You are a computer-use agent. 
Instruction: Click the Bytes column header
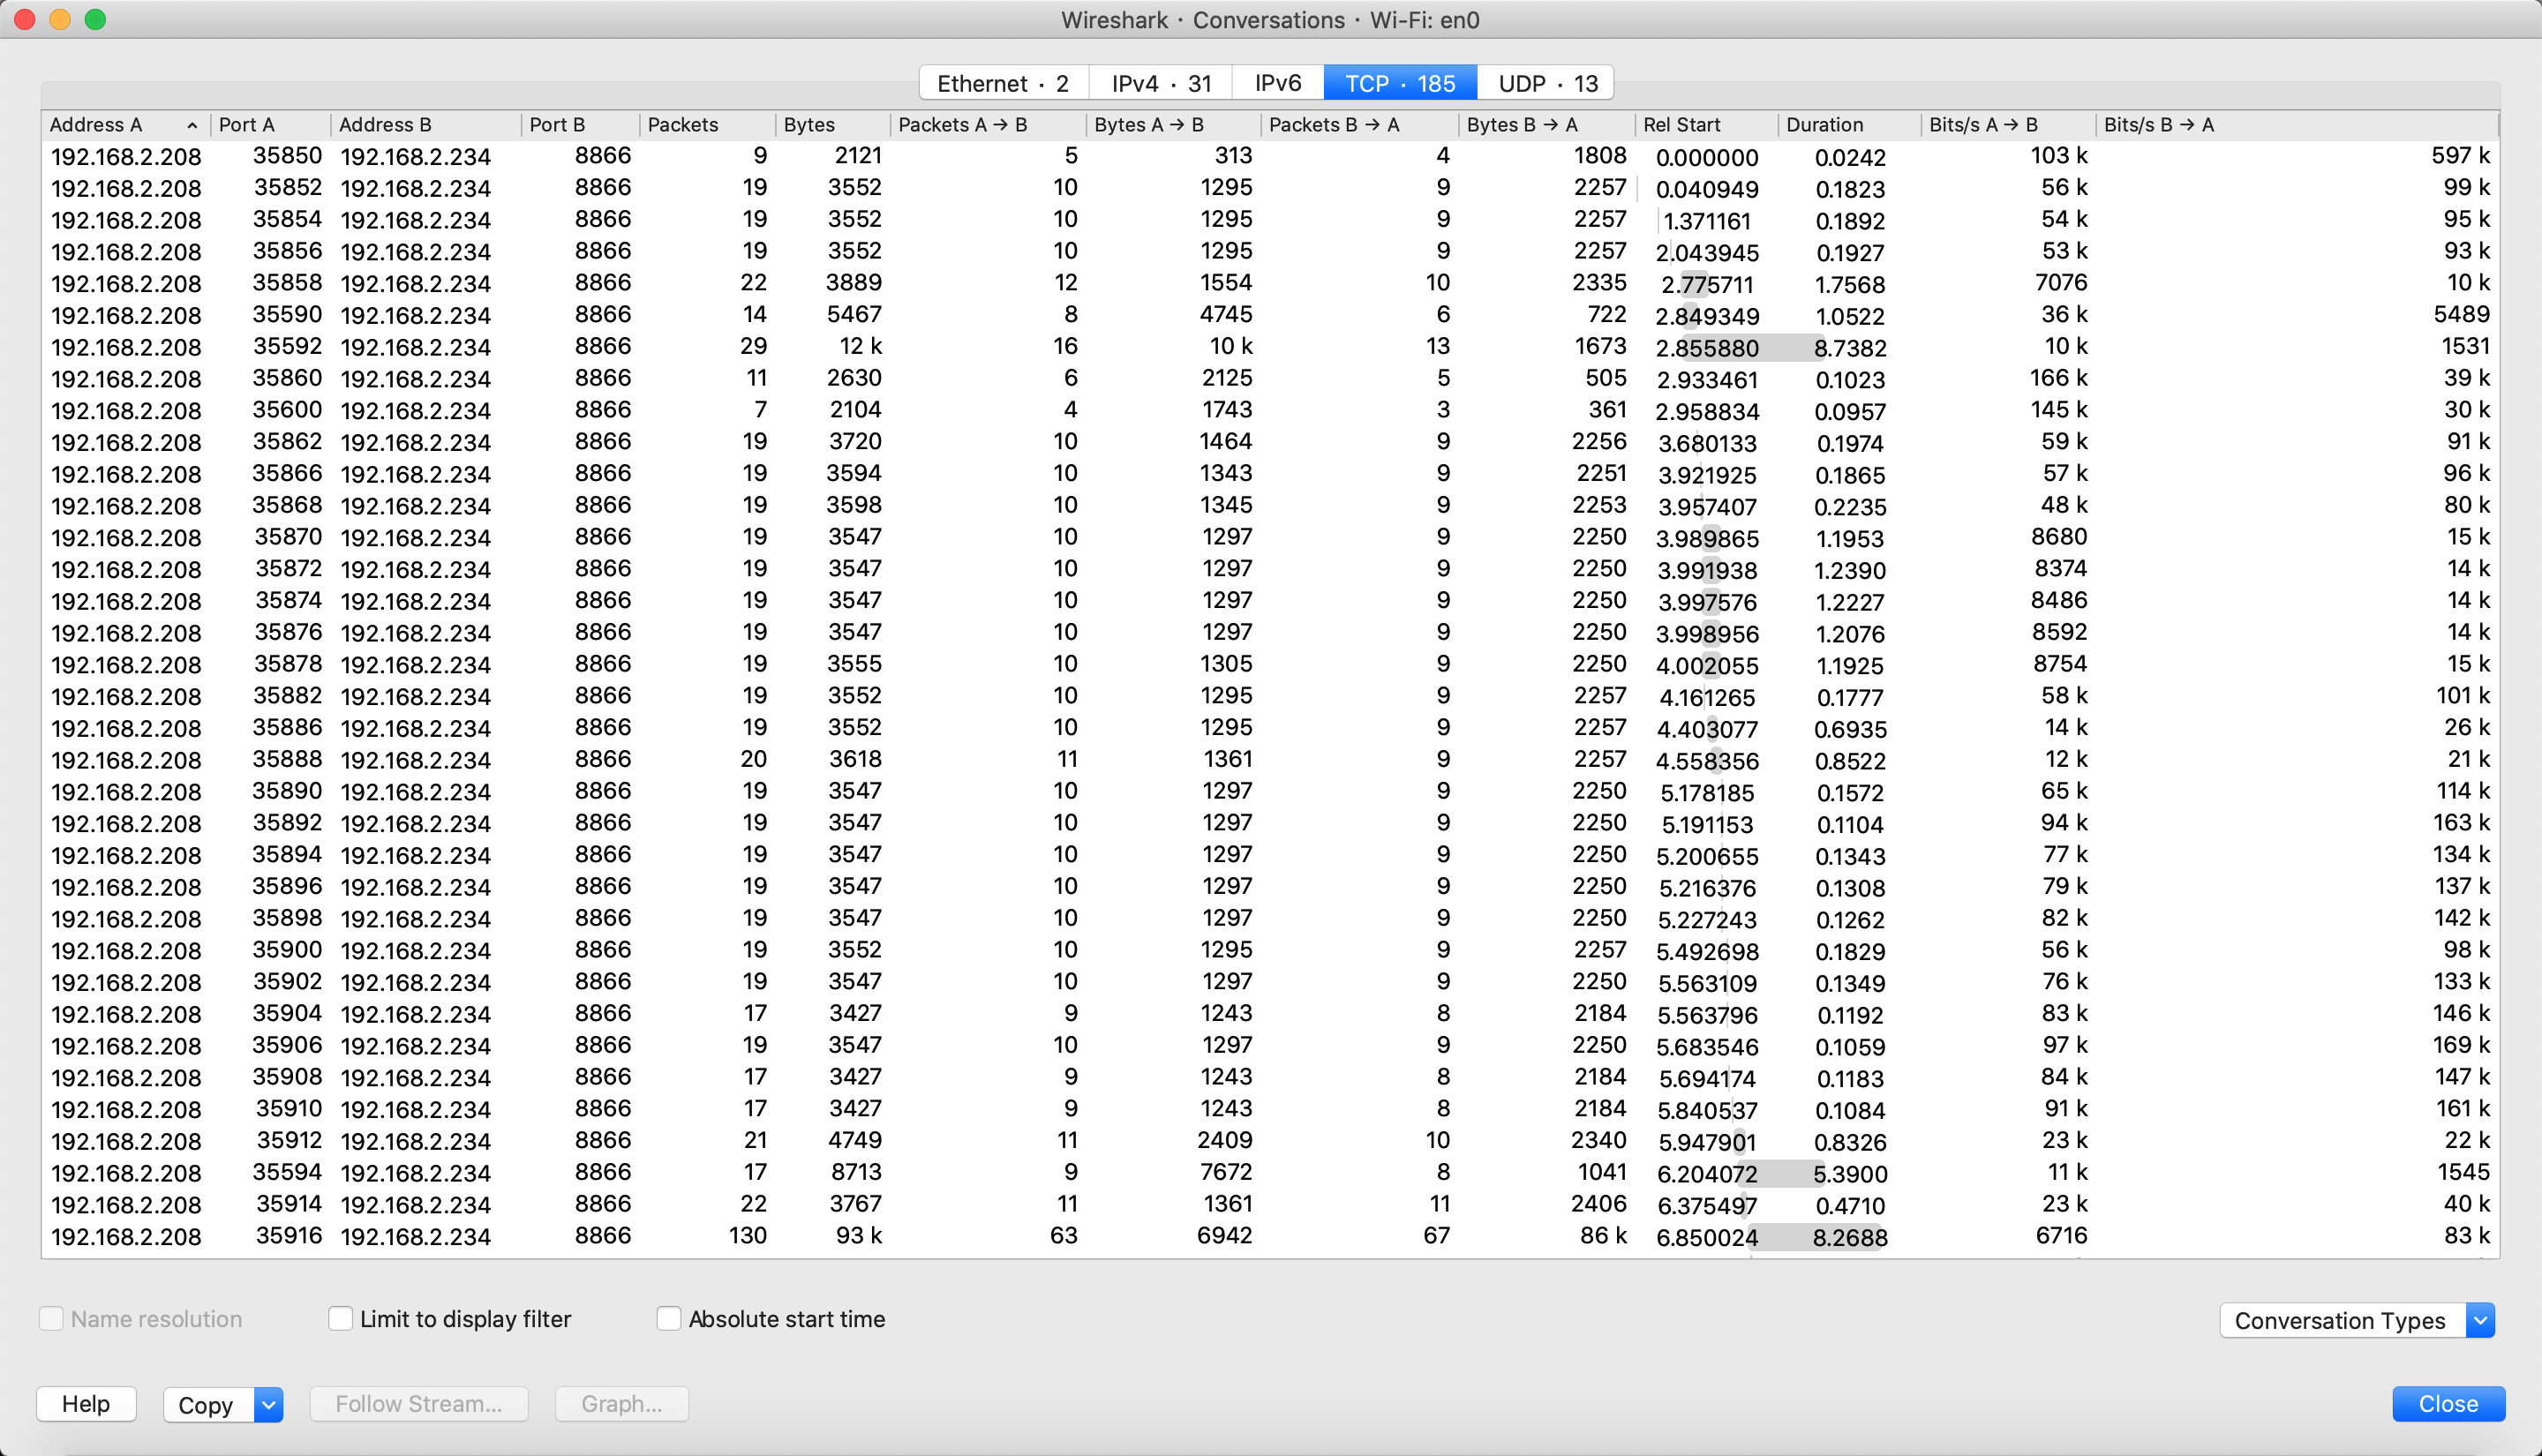(809, 125)
